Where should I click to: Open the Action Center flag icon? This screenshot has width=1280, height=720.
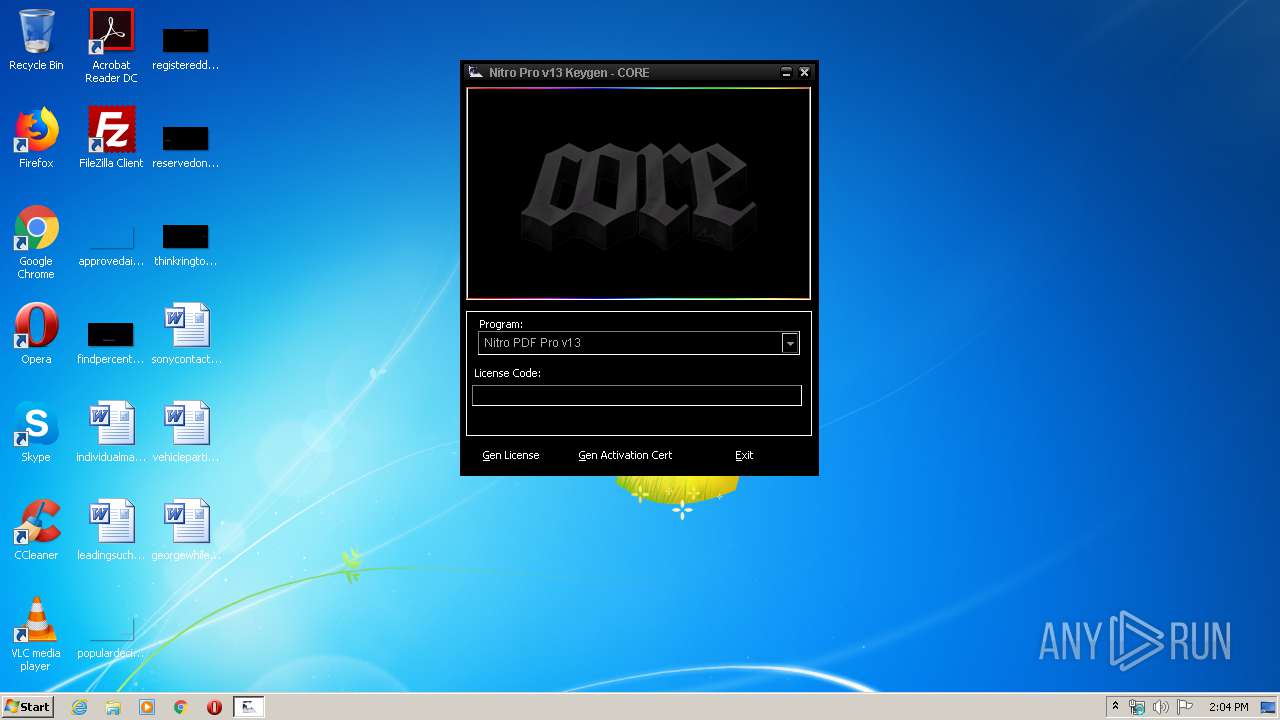(x=1185, y=707)
